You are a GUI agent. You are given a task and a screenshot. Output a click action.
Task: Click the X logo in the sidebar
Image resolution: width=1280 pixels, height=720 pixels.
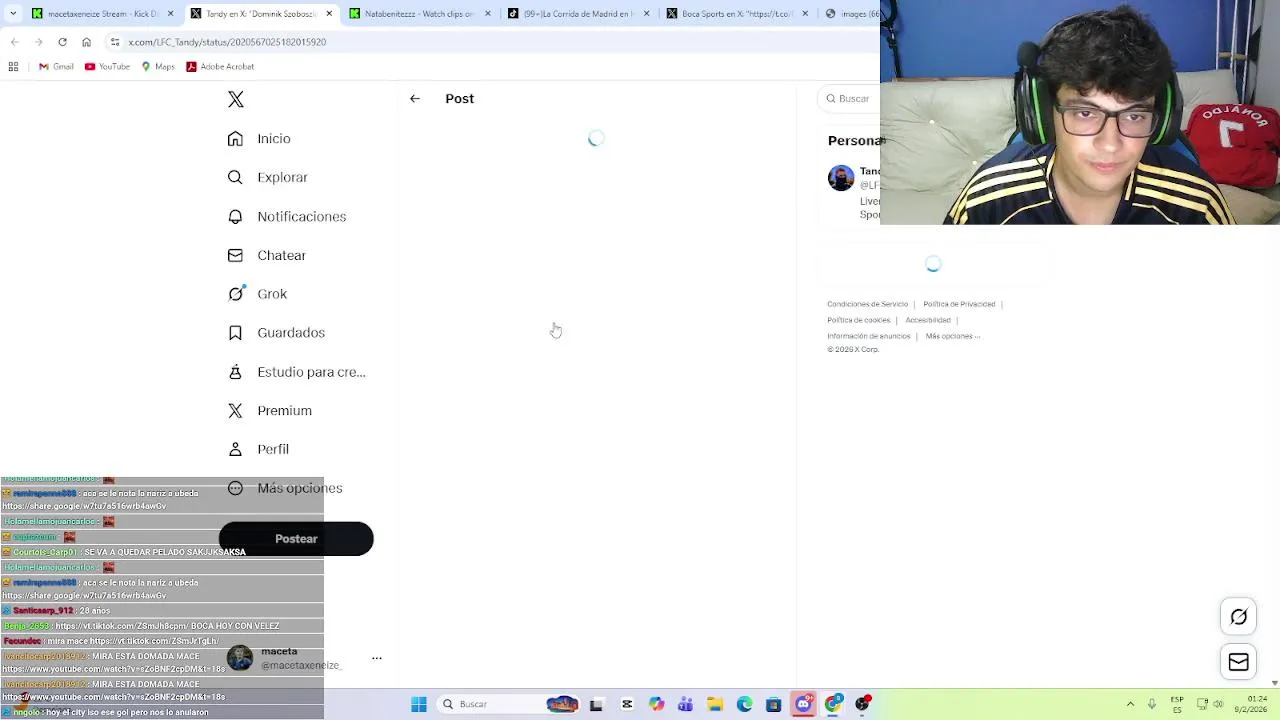tap(235, 99)
